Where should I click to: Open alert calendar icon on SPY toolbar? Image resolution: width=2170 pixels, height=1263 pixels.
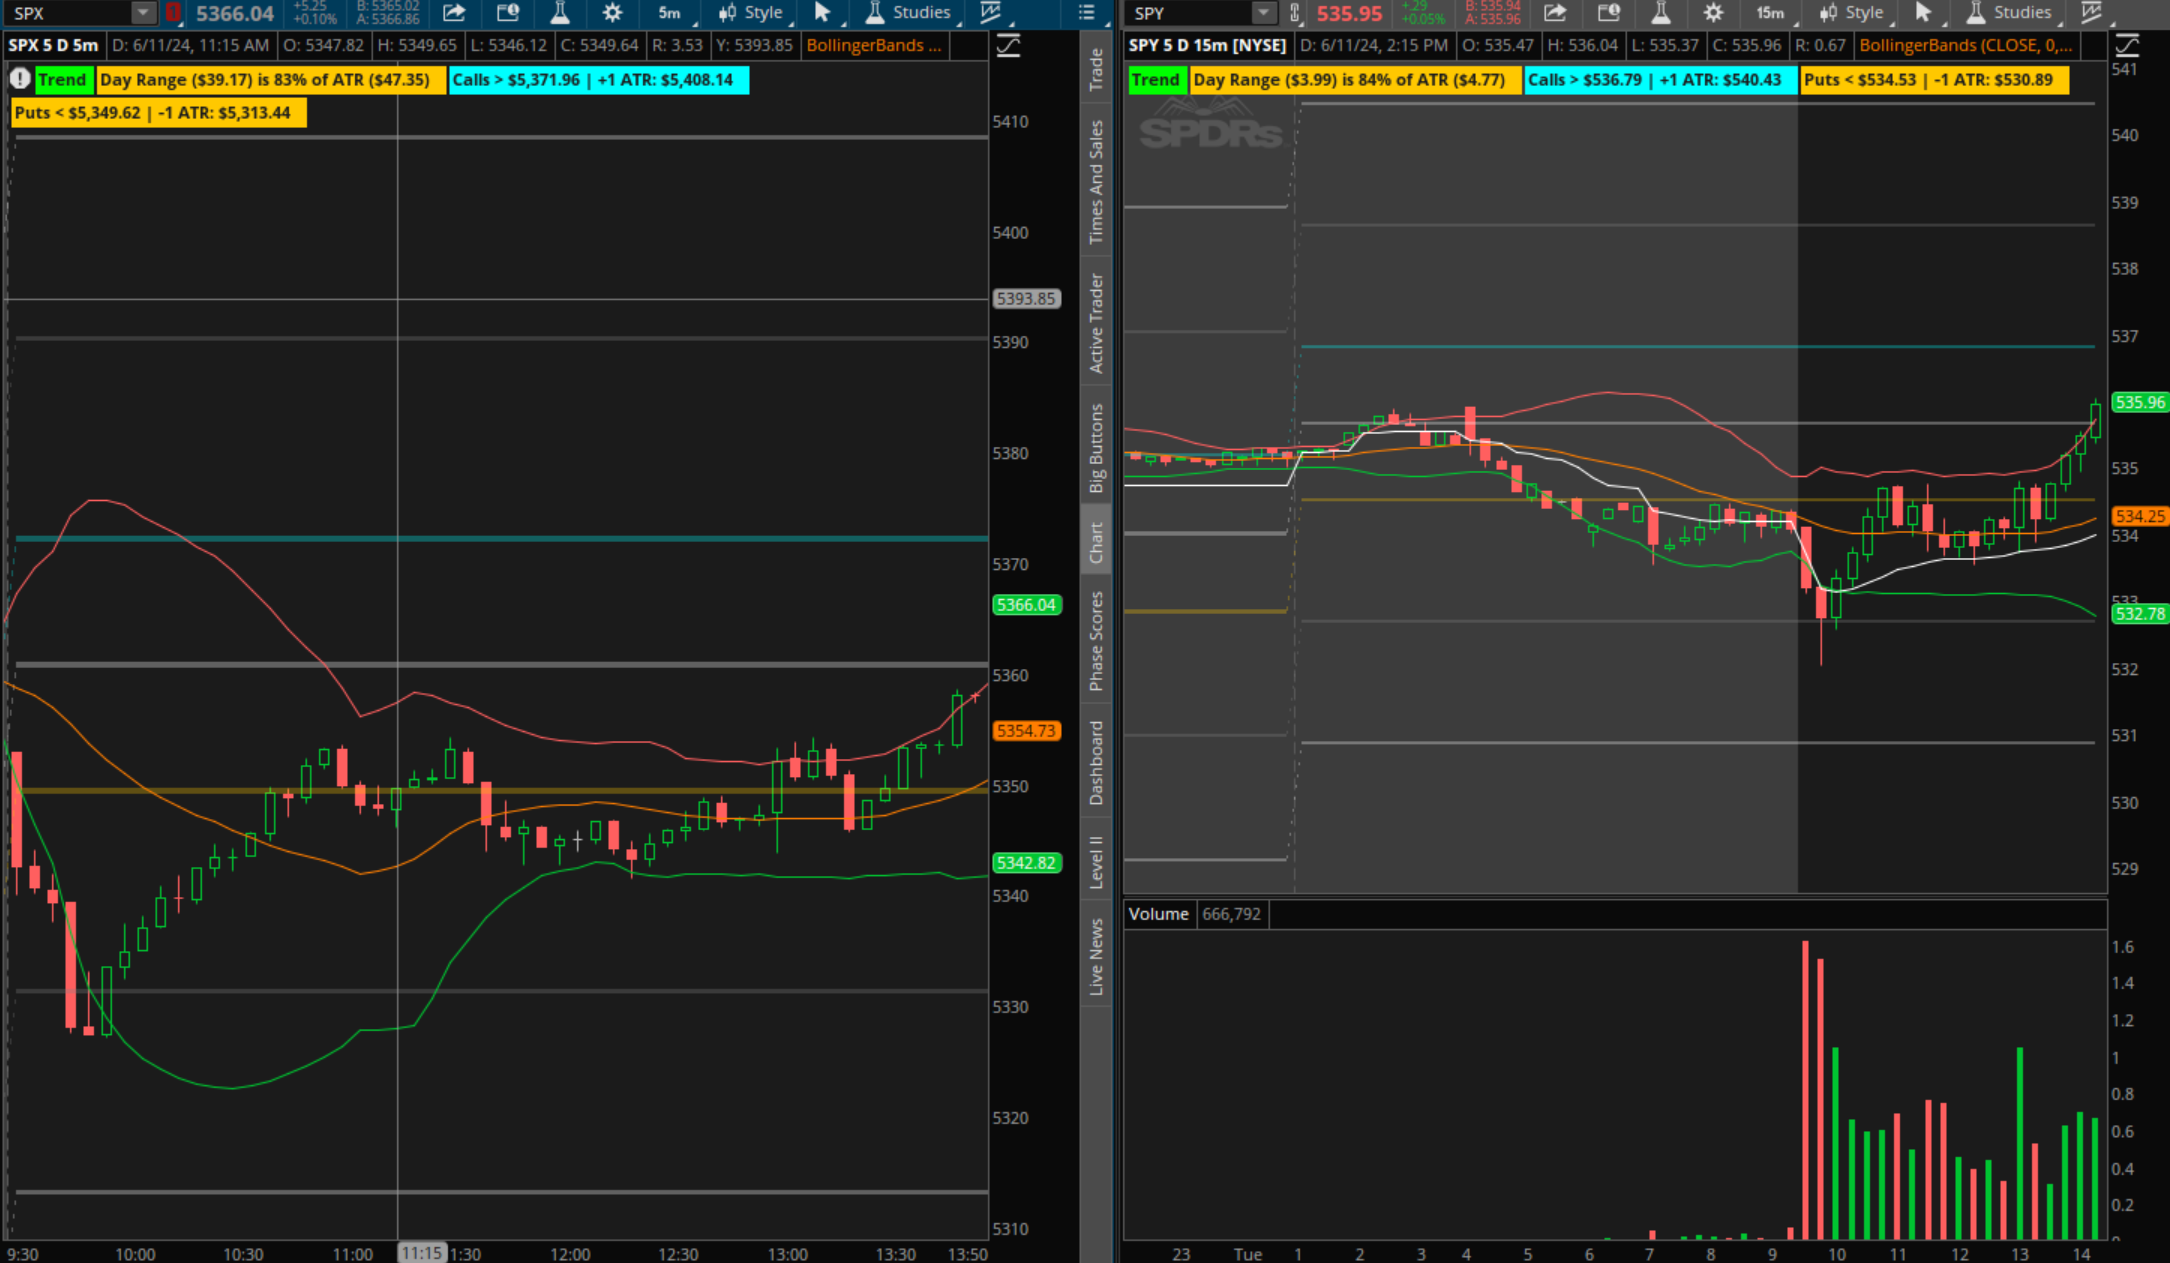tap(1608, 13)
